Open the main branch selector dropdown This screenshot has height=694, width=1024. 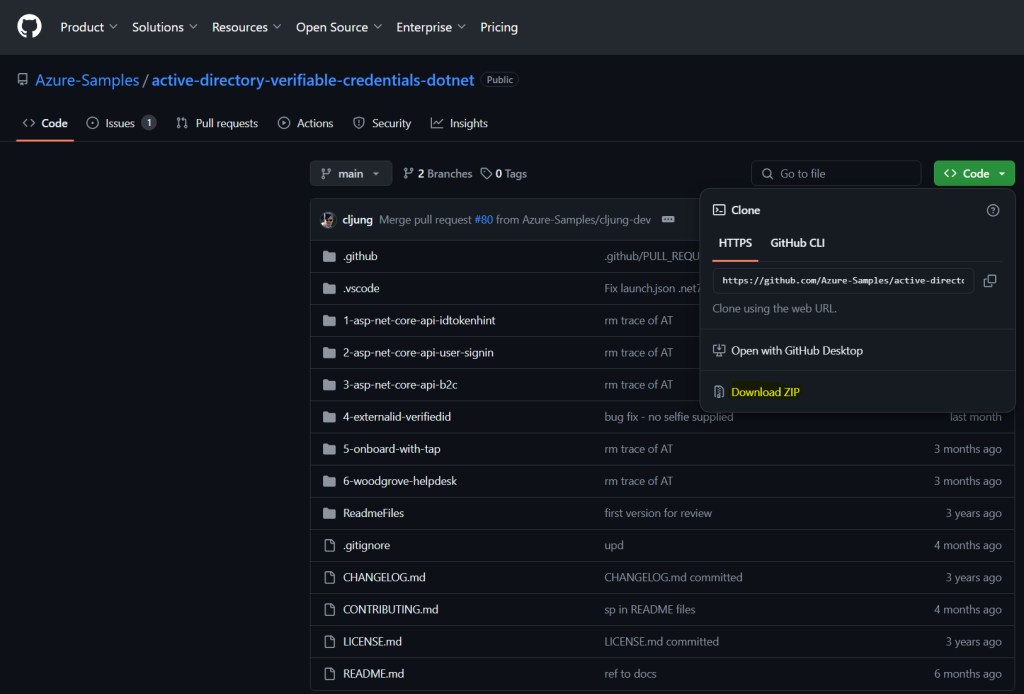[x=351, y=174]
